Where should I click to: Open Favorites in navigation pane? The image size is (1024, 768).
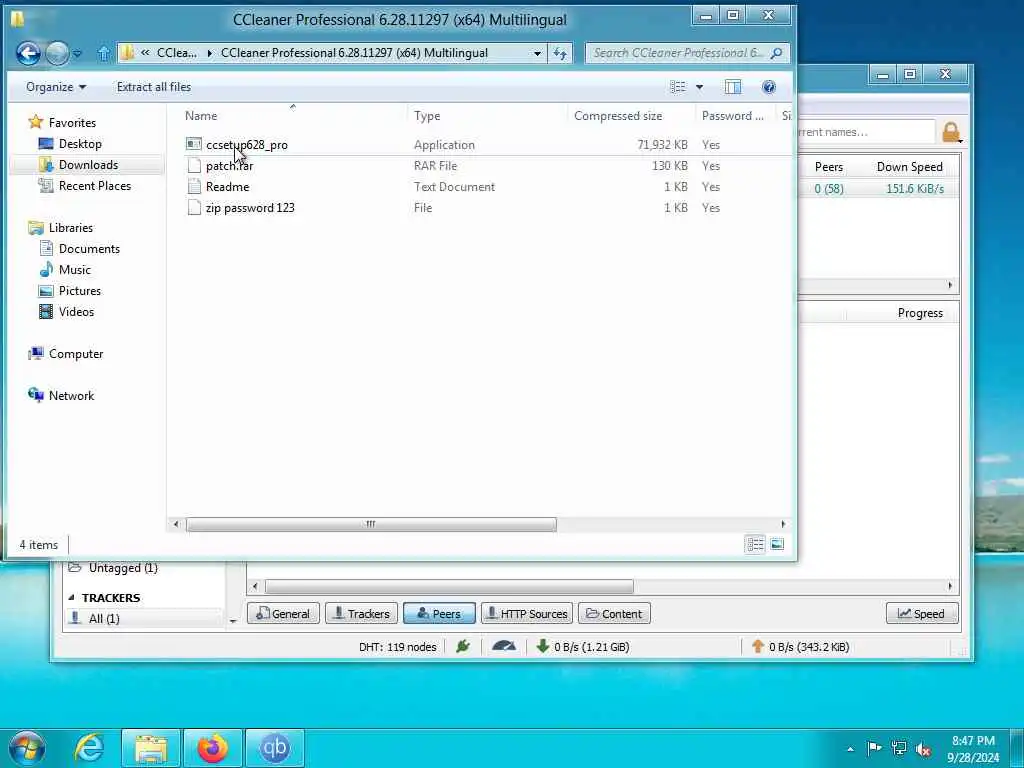[72, 122]
